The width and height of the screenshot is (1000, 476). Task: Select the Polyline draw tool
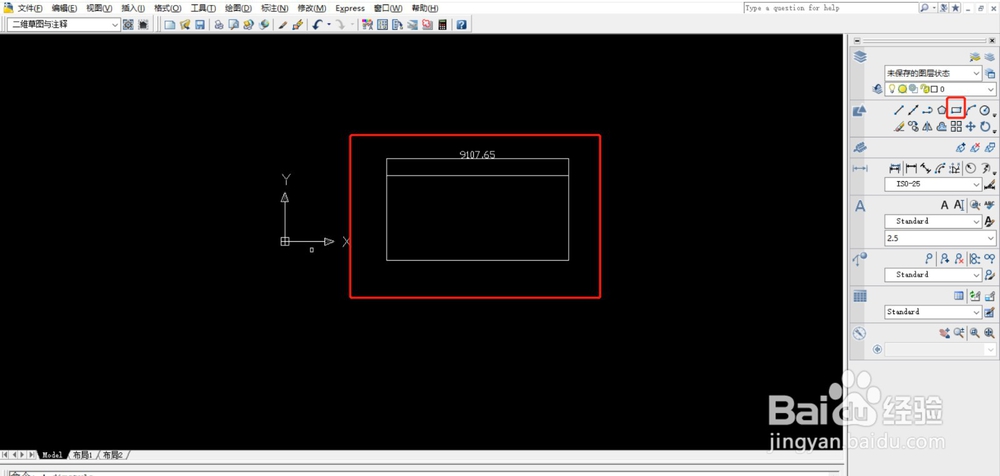click(927, 110)
